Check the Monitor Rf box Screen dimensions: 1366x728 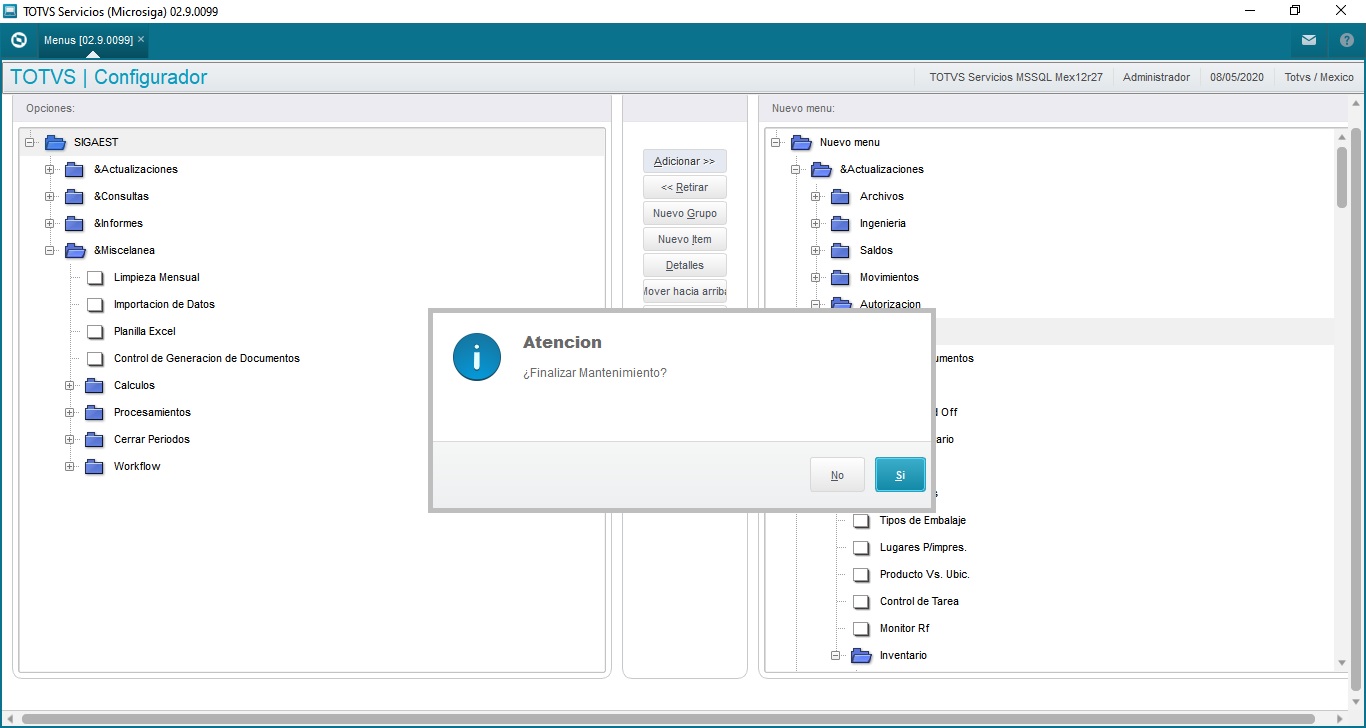861,628
